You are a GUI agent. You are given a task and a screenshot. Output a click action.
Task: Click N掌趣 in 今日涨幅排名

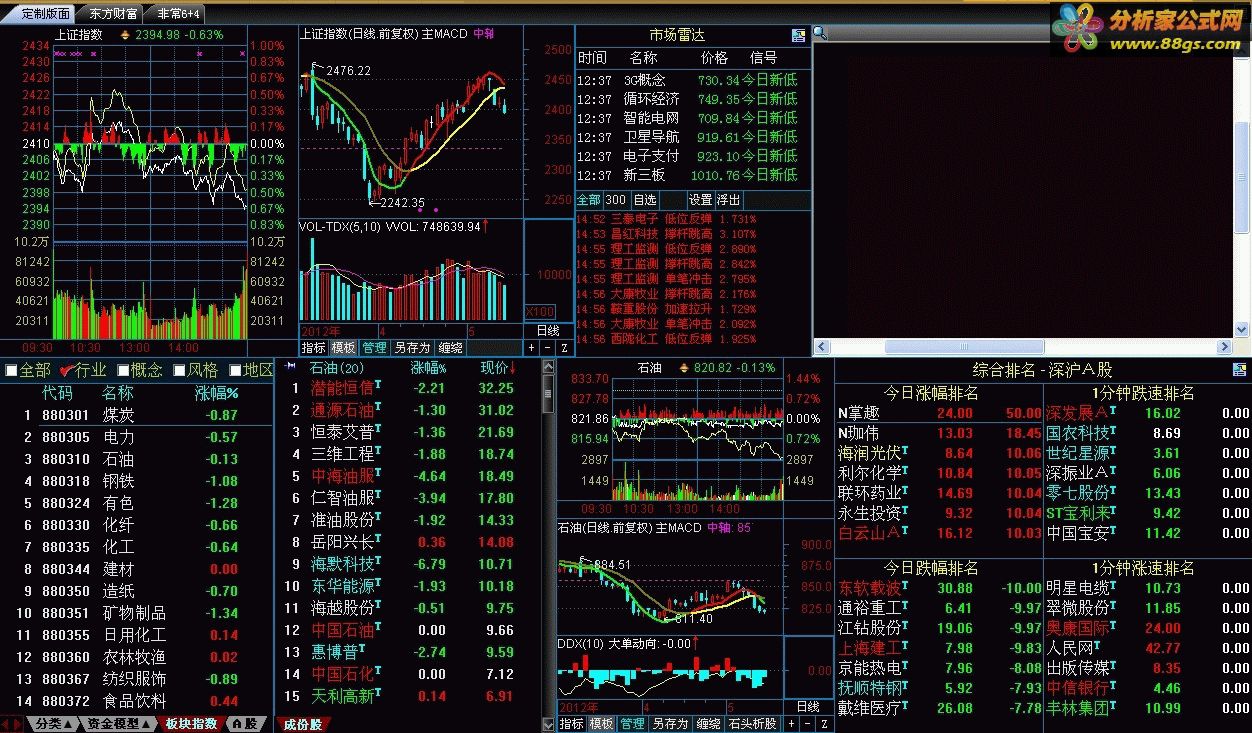pyautogui.click(x=858, y=413)
